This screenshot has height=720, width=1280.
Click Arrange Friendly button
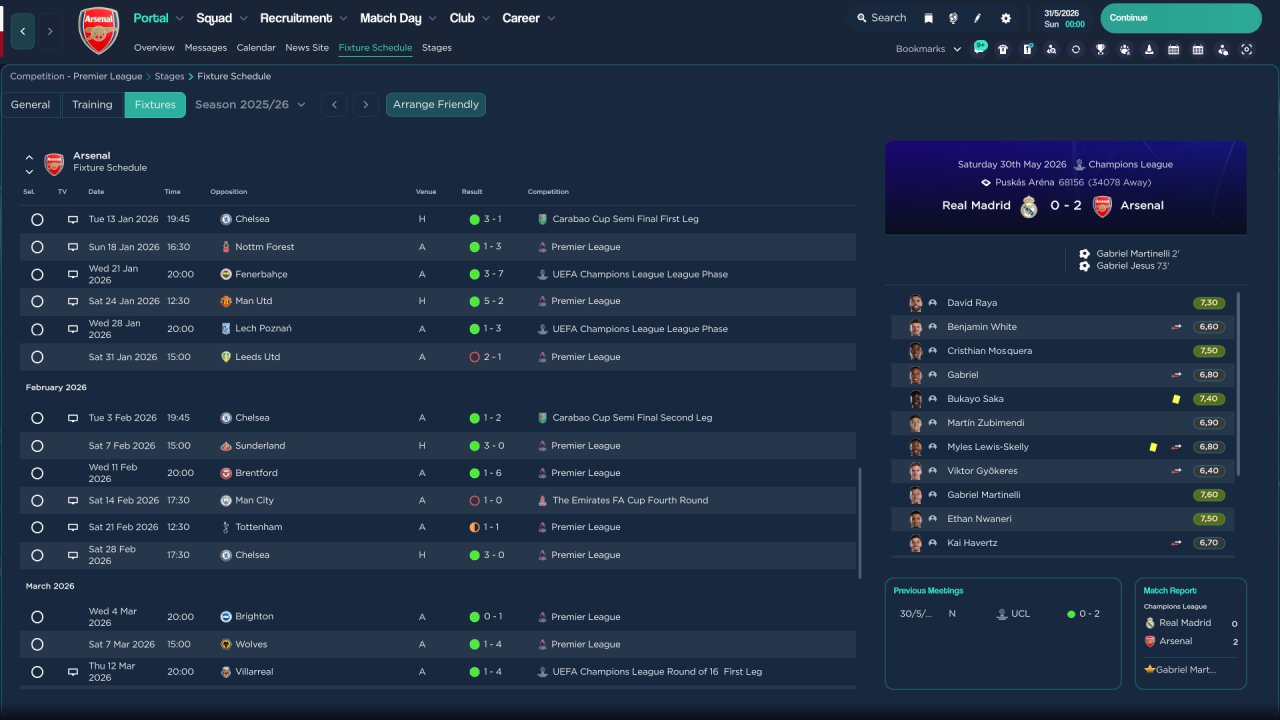435,105
